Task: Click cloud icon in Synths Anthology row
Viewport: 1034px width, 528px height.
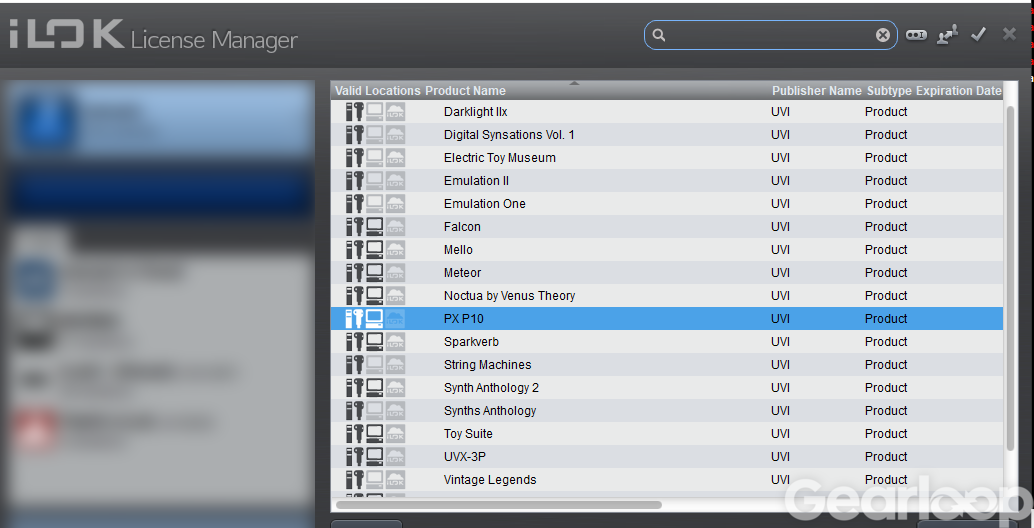Action: [x=395, y=411]
